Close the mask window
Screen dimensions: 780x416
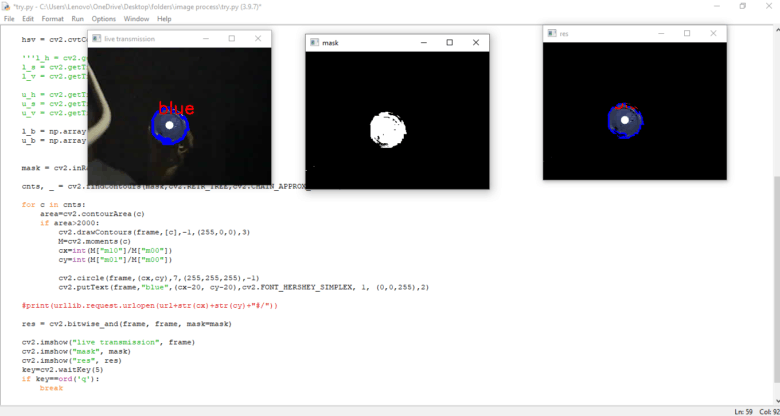pos(476,43)
